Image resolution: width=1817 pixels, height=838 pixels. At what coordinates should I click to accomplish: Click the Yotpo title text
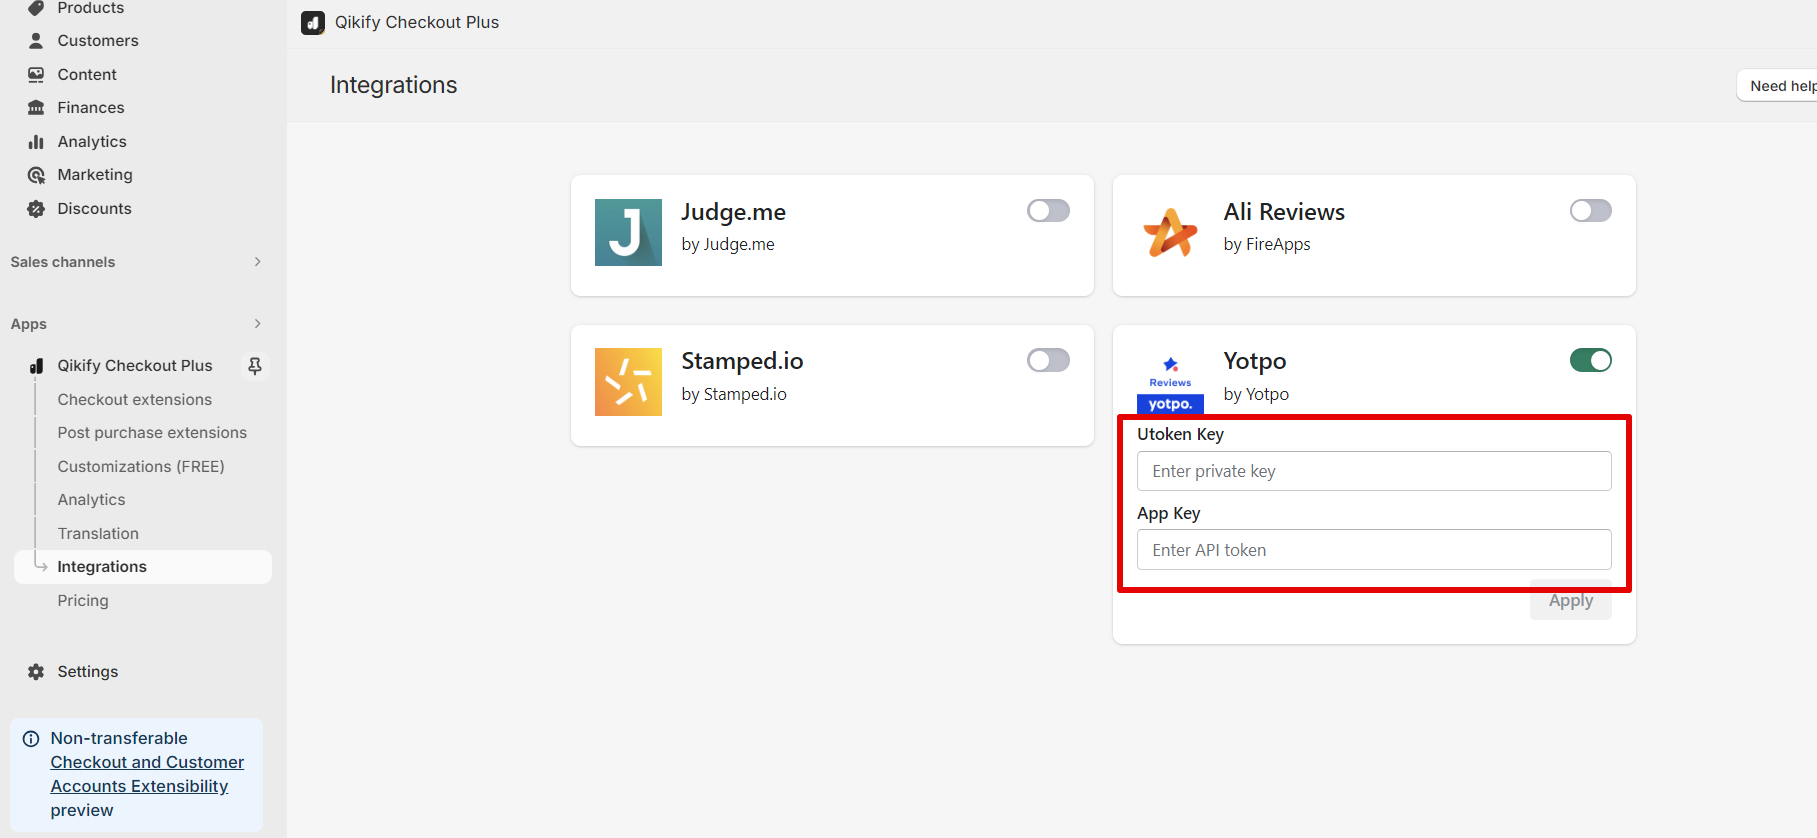pos(1255,361)
